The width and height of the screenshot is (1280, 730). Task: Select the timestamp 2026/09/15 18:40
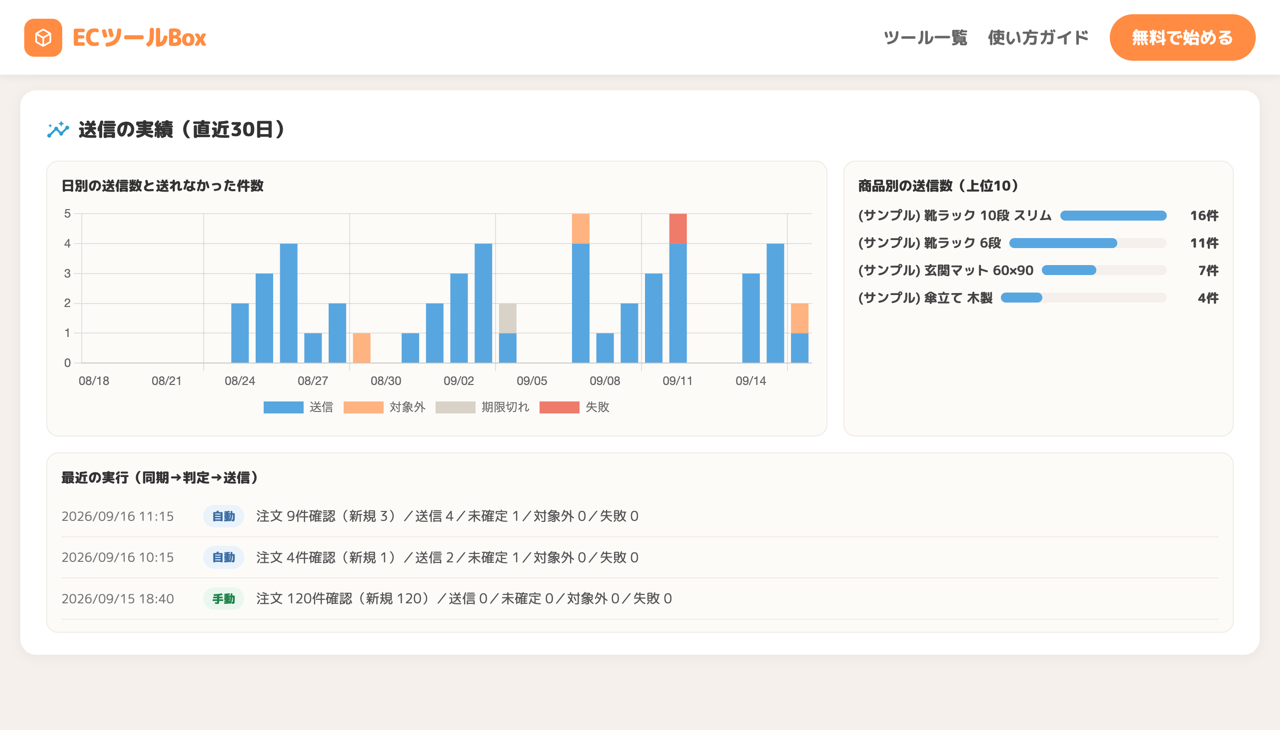click(118, 599)
